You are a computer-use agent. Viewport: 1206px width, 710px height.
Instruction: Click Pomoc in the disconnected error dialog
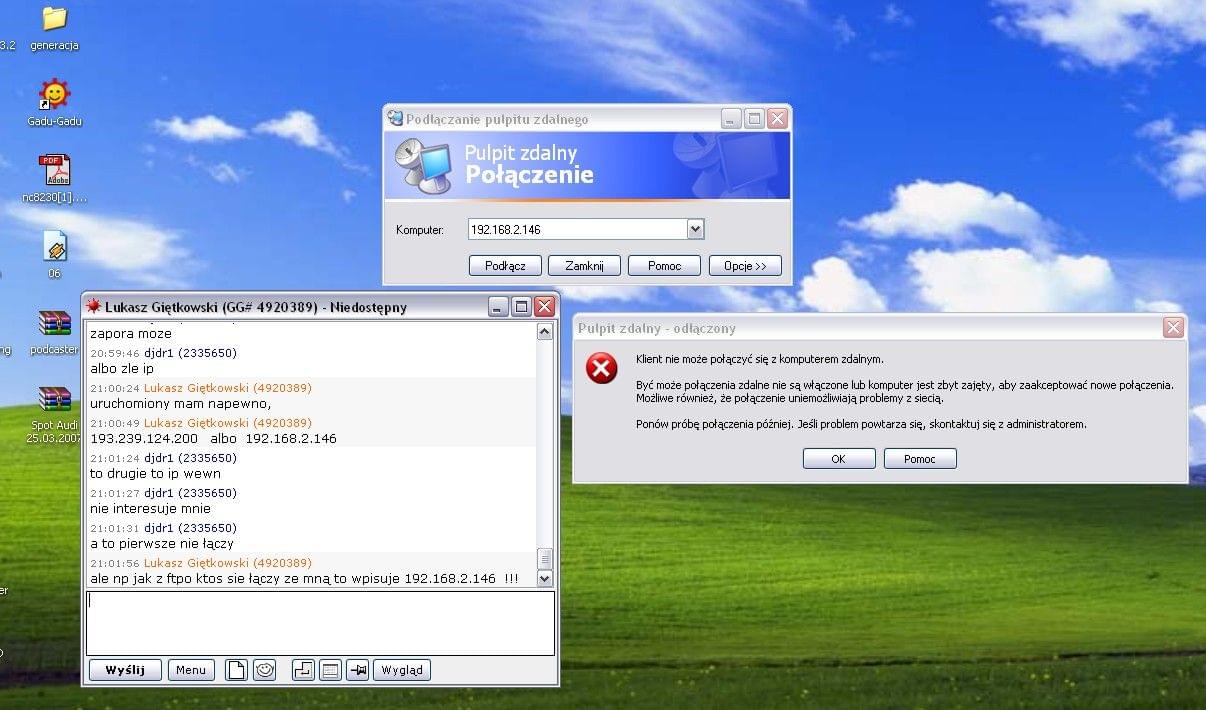920,459
